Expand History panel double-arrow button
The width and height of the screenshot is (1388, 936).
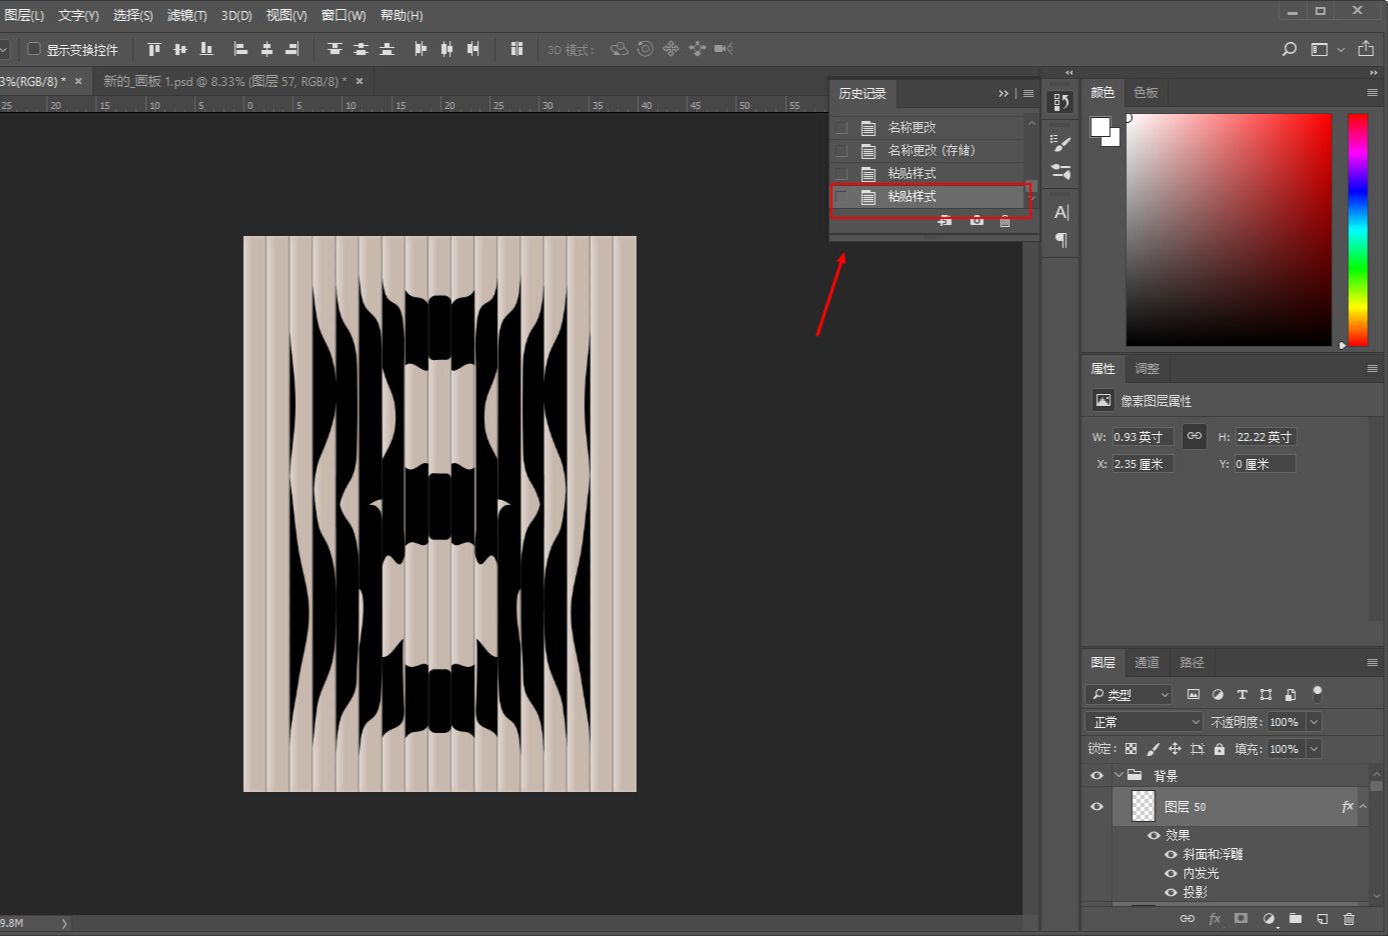click(x=1003, y=93)
